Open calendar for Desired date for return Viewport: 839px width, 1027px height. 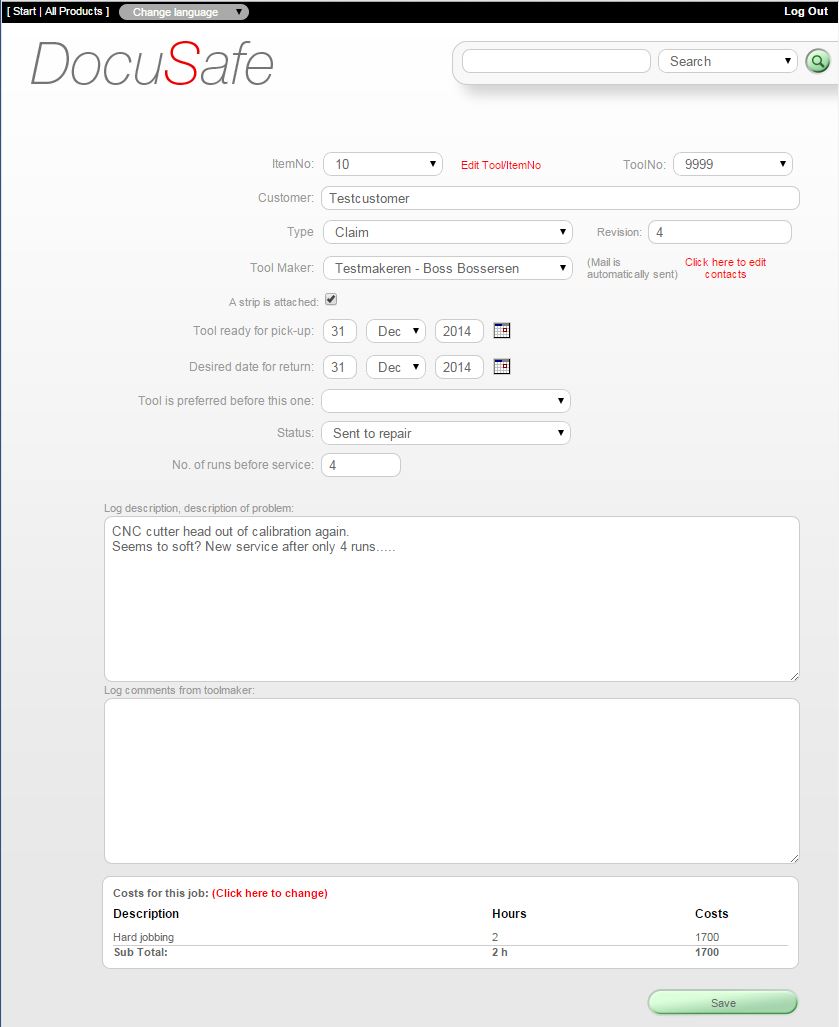pos(502,367)
